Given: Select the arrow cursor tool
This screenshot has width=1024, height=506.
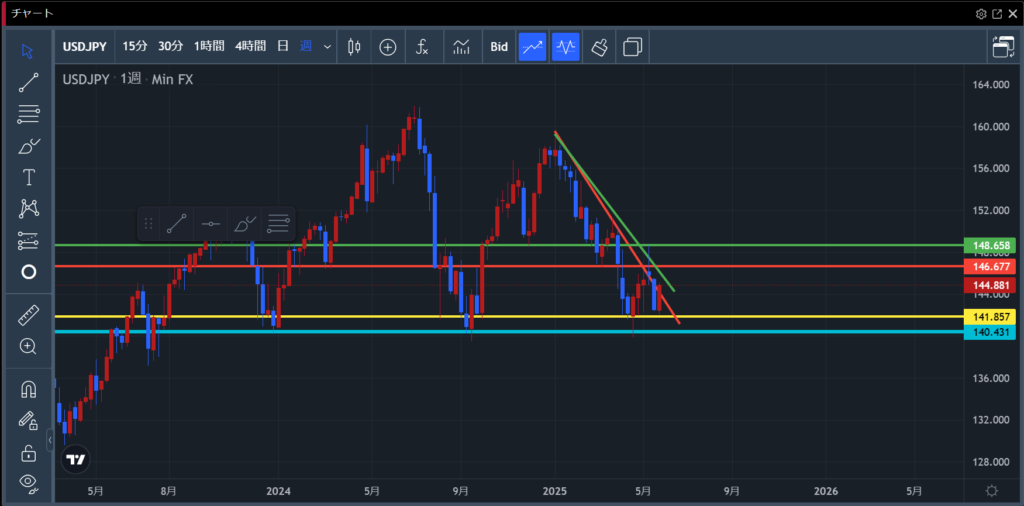Looking at the screenshot, I should click(28, 51).
